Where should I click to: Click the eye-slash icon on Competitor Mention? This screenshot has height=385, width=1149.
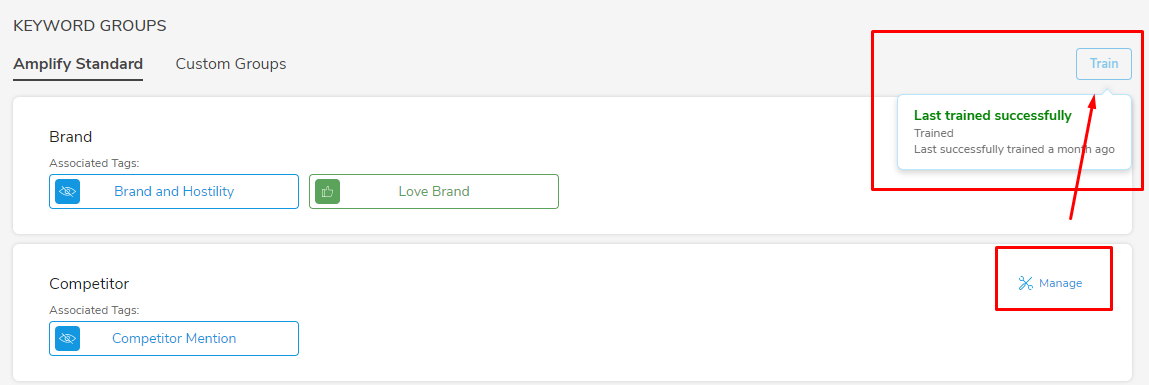[x=67, y=338]
